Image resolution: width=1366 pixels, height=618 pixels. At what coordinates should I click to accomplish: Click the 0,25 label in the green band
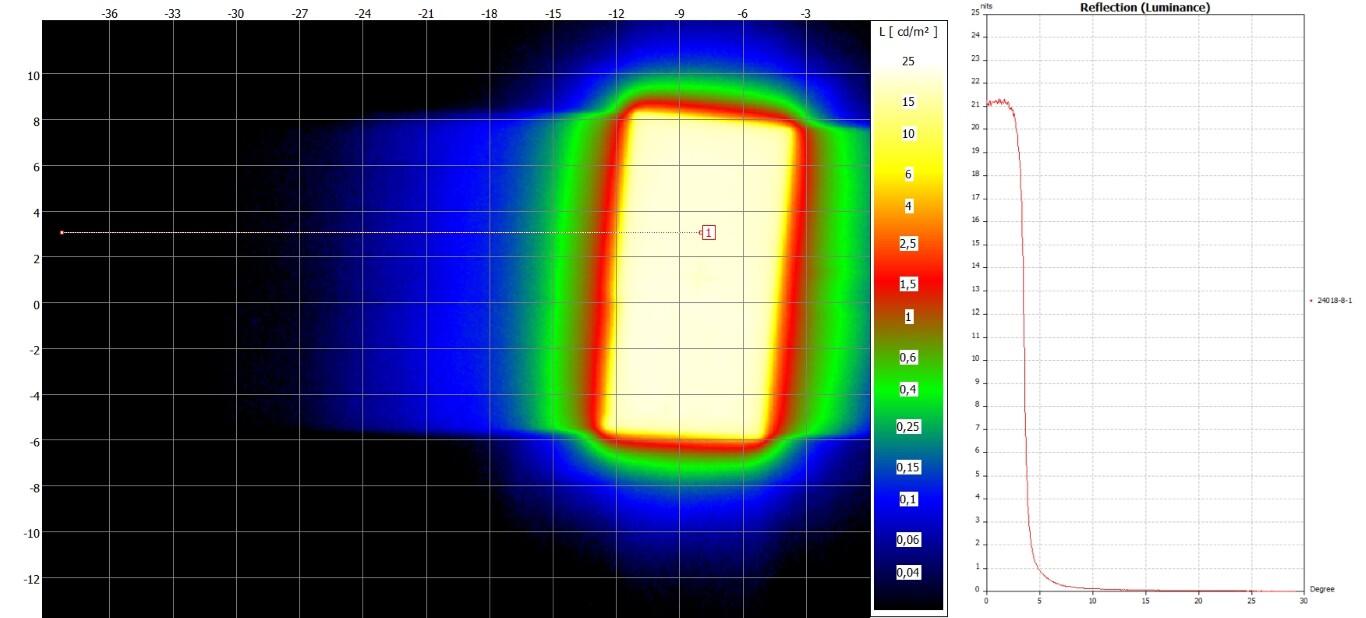[x=908, y=427]
